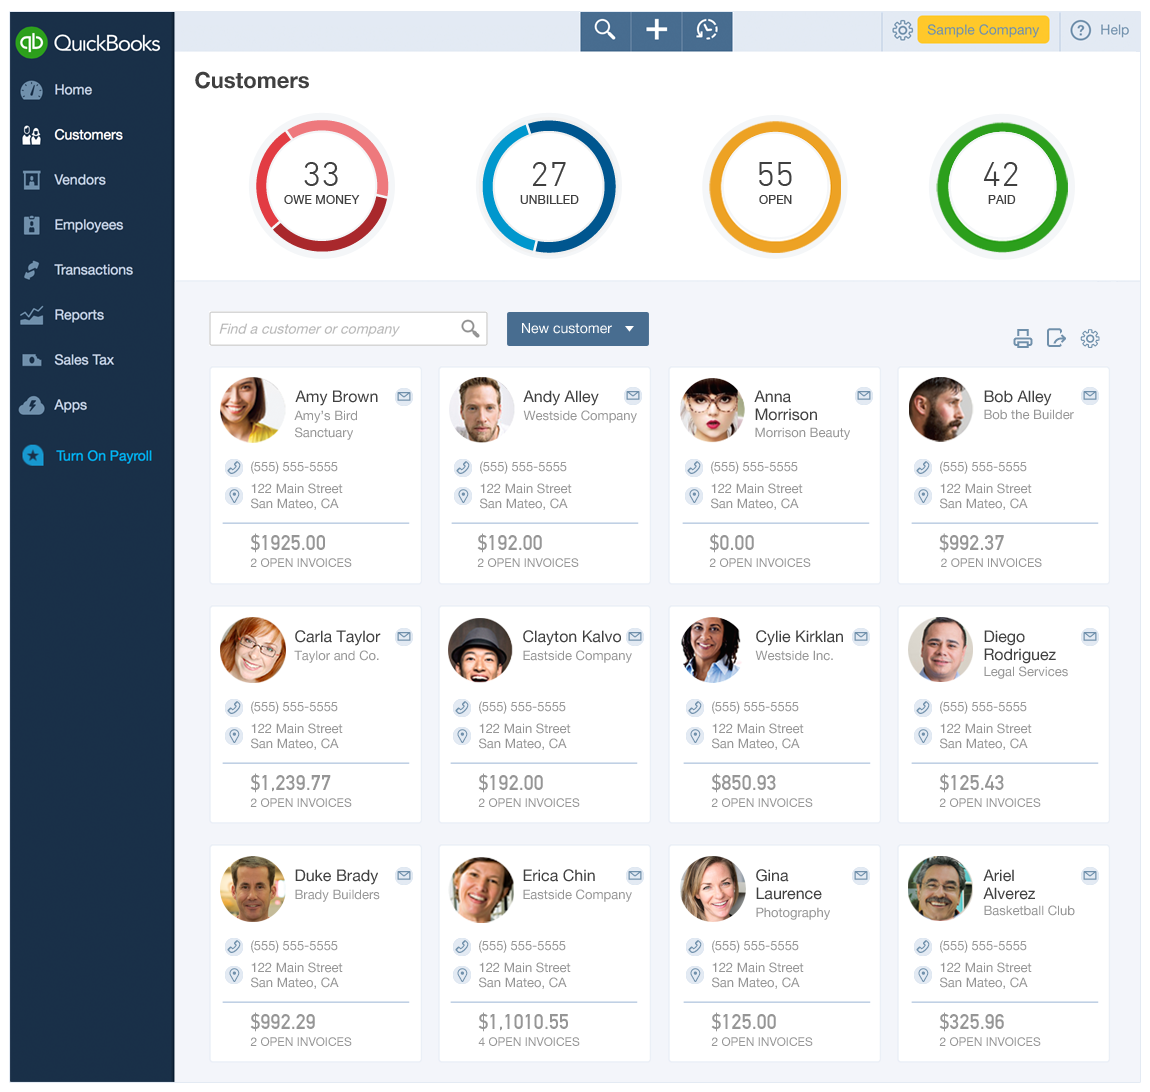Email Gina Laurence with envelope icon

[861, 876]
